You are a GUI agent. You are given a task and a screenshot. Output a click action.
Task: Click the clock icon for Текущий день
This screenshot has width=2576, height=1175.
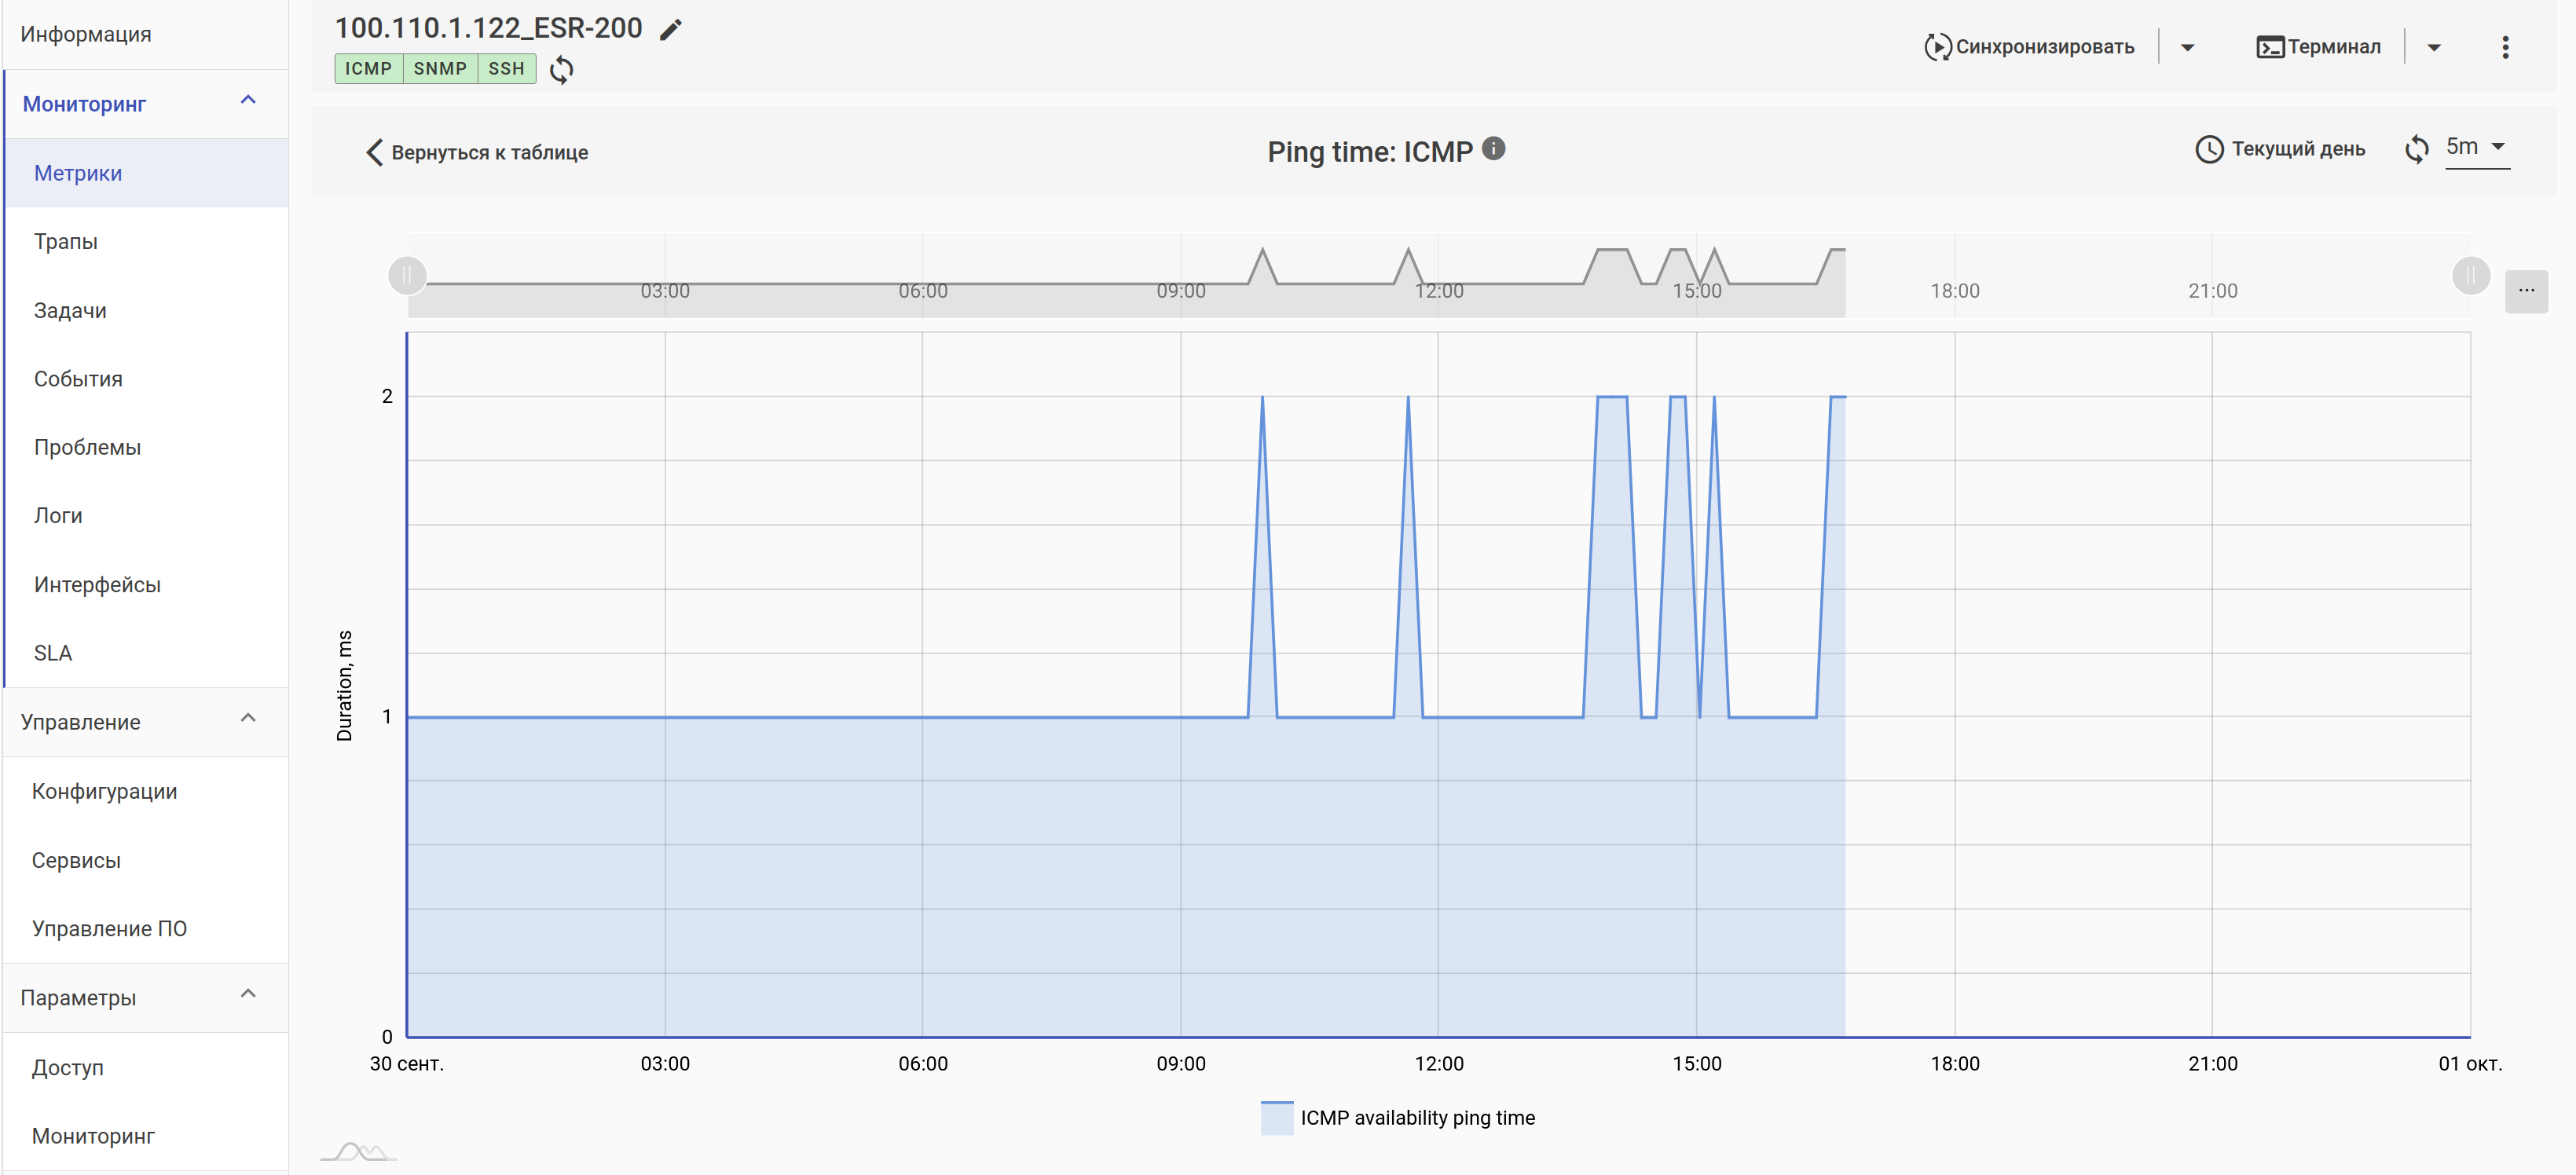click(2208, 149)
